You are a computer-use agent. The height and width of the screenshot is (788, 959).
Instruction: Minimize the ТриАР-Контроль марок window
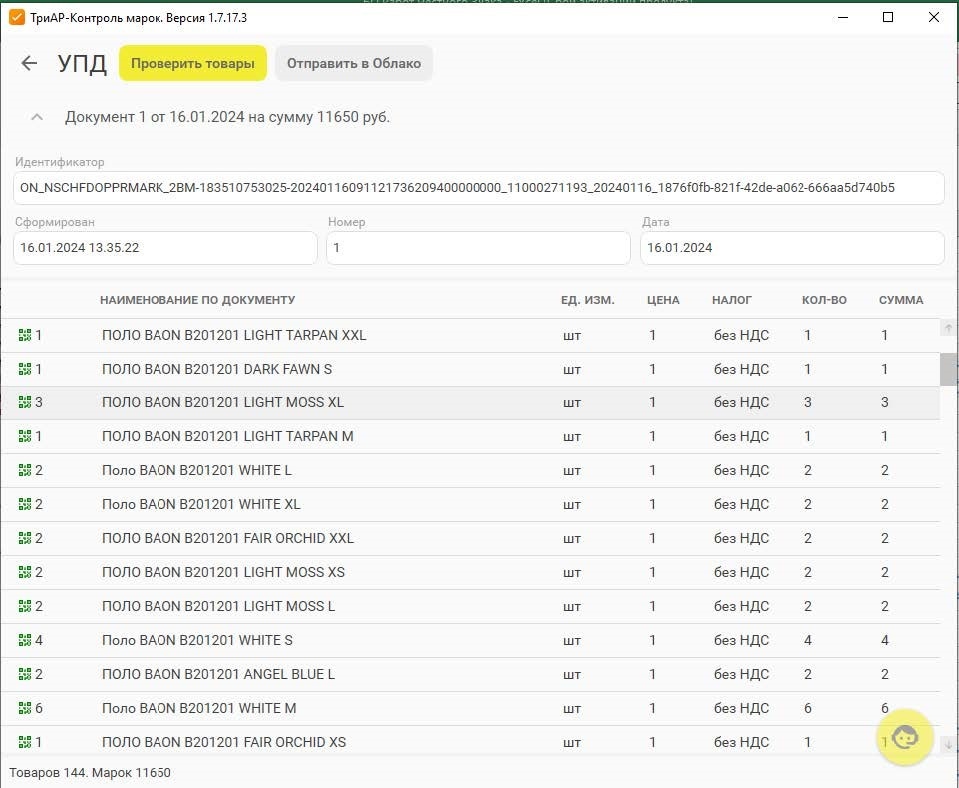pos(843,17)
